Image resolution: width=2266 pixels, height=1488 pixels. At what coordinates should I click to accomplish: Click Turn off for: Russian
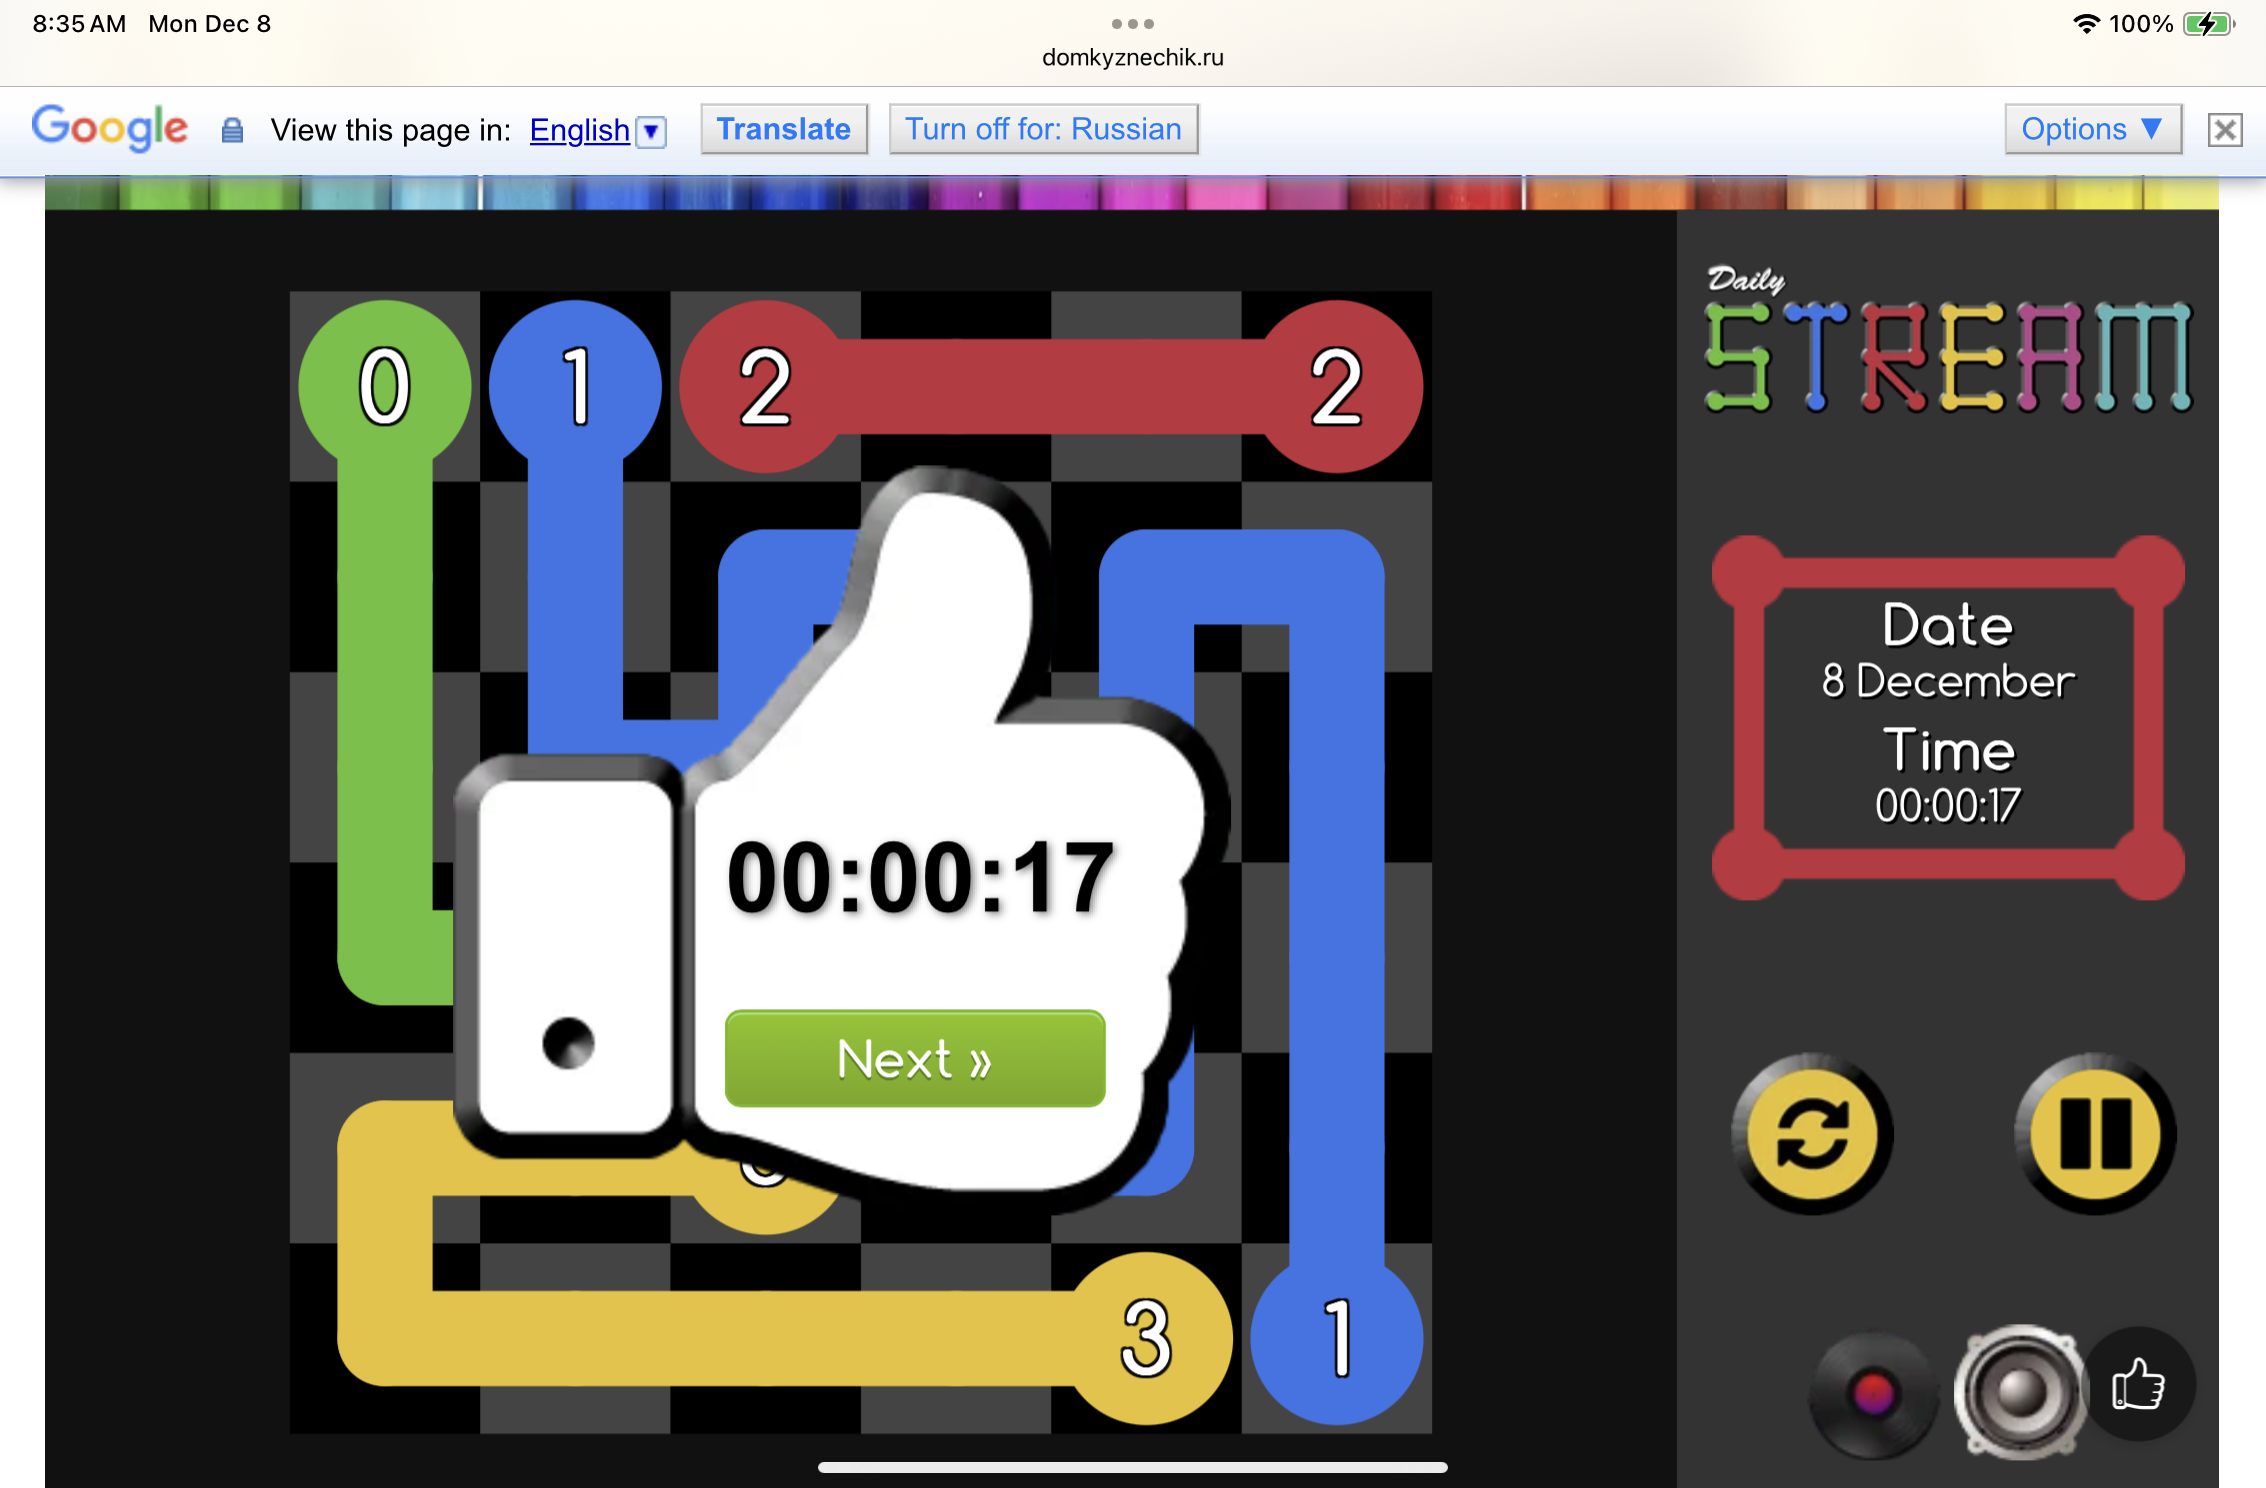tap(1043, 129)
